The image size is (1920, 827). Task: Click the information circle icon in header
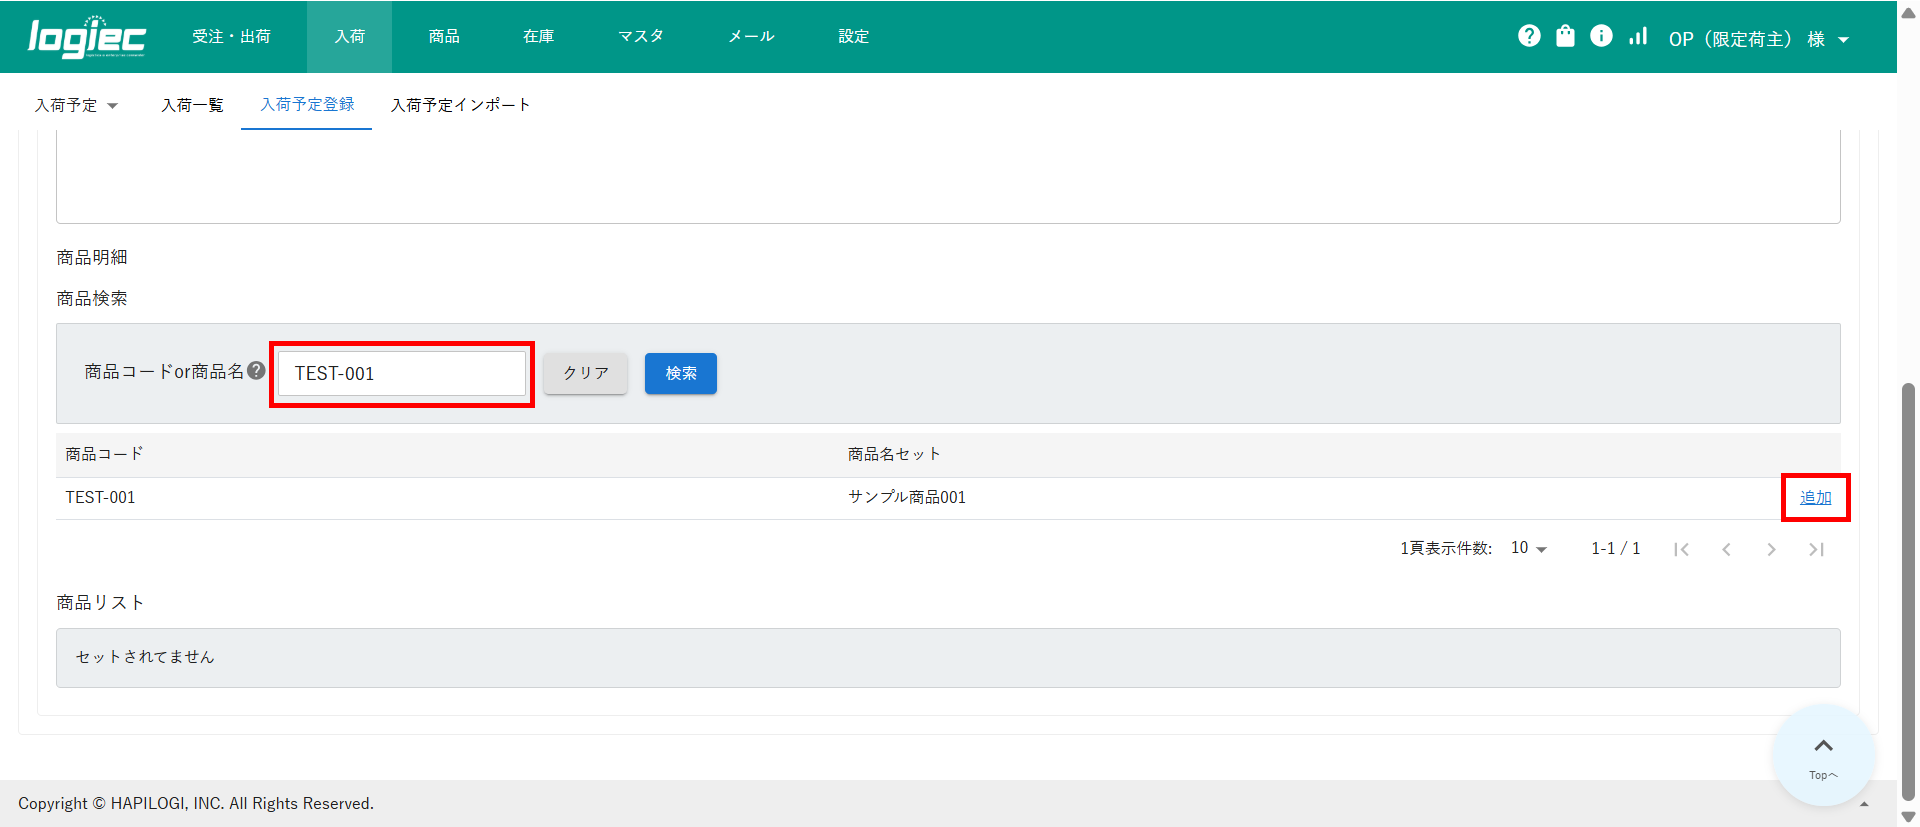coord(1601,36)
